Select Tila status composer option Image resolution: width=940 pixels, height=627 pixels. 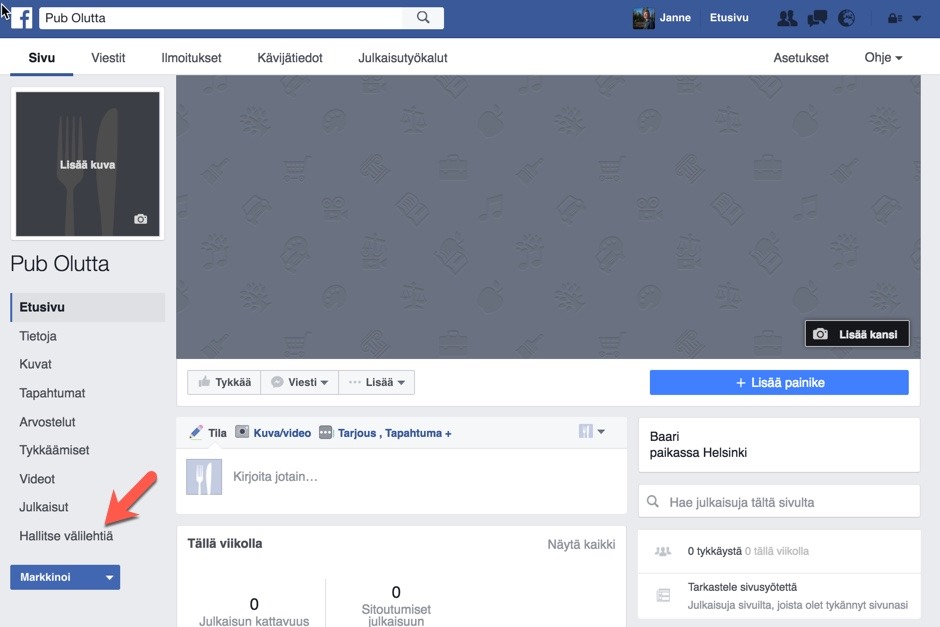(x=208, y=432)
